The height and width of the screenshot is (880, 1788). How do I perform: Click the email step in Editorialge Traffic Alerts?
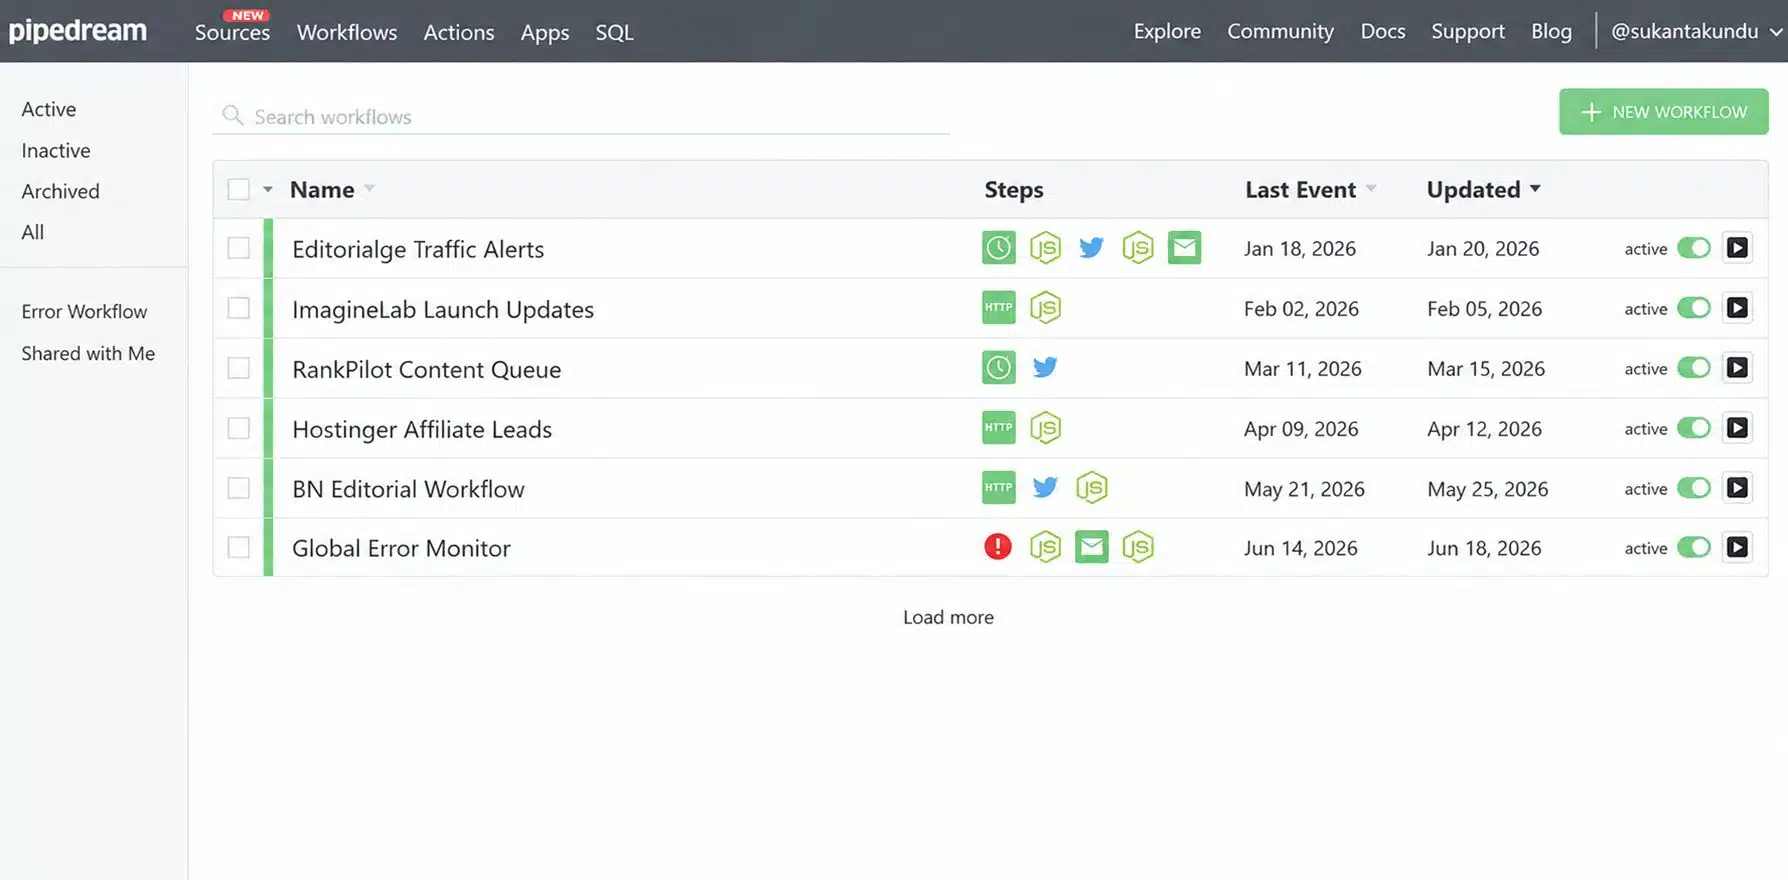pos(1184,248)
